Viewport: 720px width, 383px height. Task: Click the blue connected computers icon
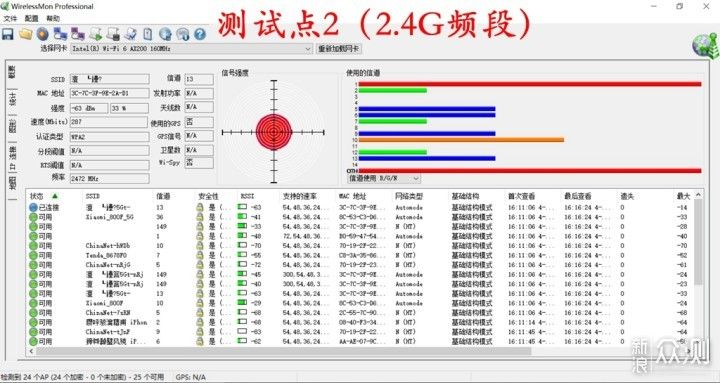(x=60, y=34)
